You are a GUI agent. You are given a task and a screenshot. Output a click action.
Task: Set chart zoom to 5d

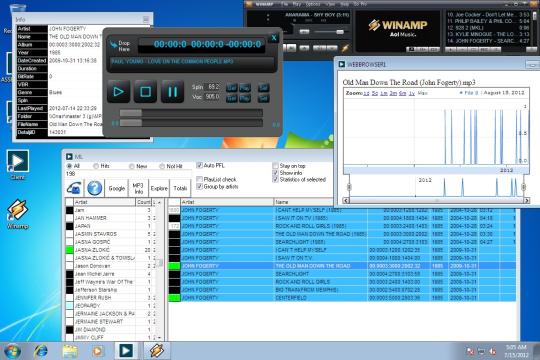(x=375, y=93)
